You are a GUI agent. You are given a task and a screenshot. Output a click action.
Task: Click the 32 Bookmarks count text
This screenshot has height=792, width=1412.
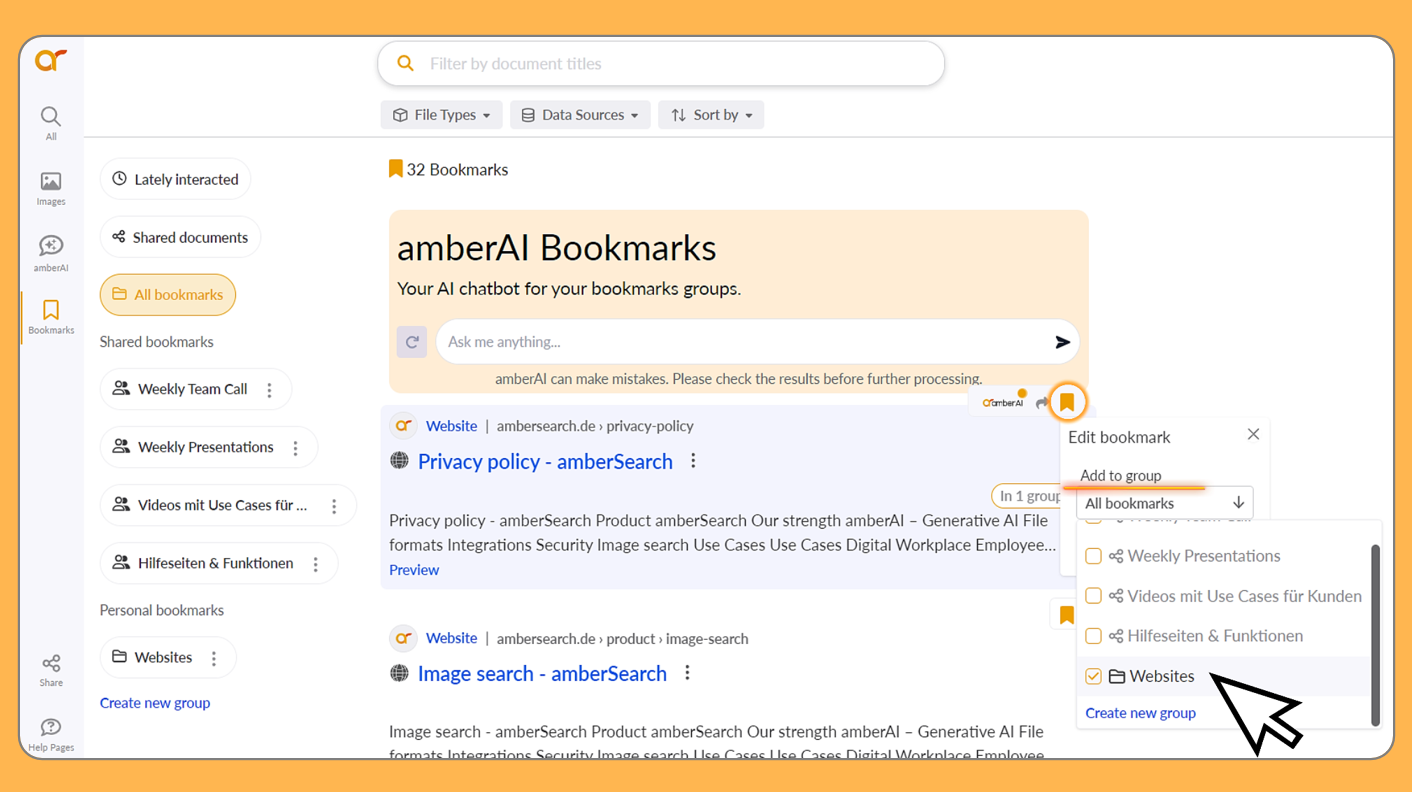point(457,170)
